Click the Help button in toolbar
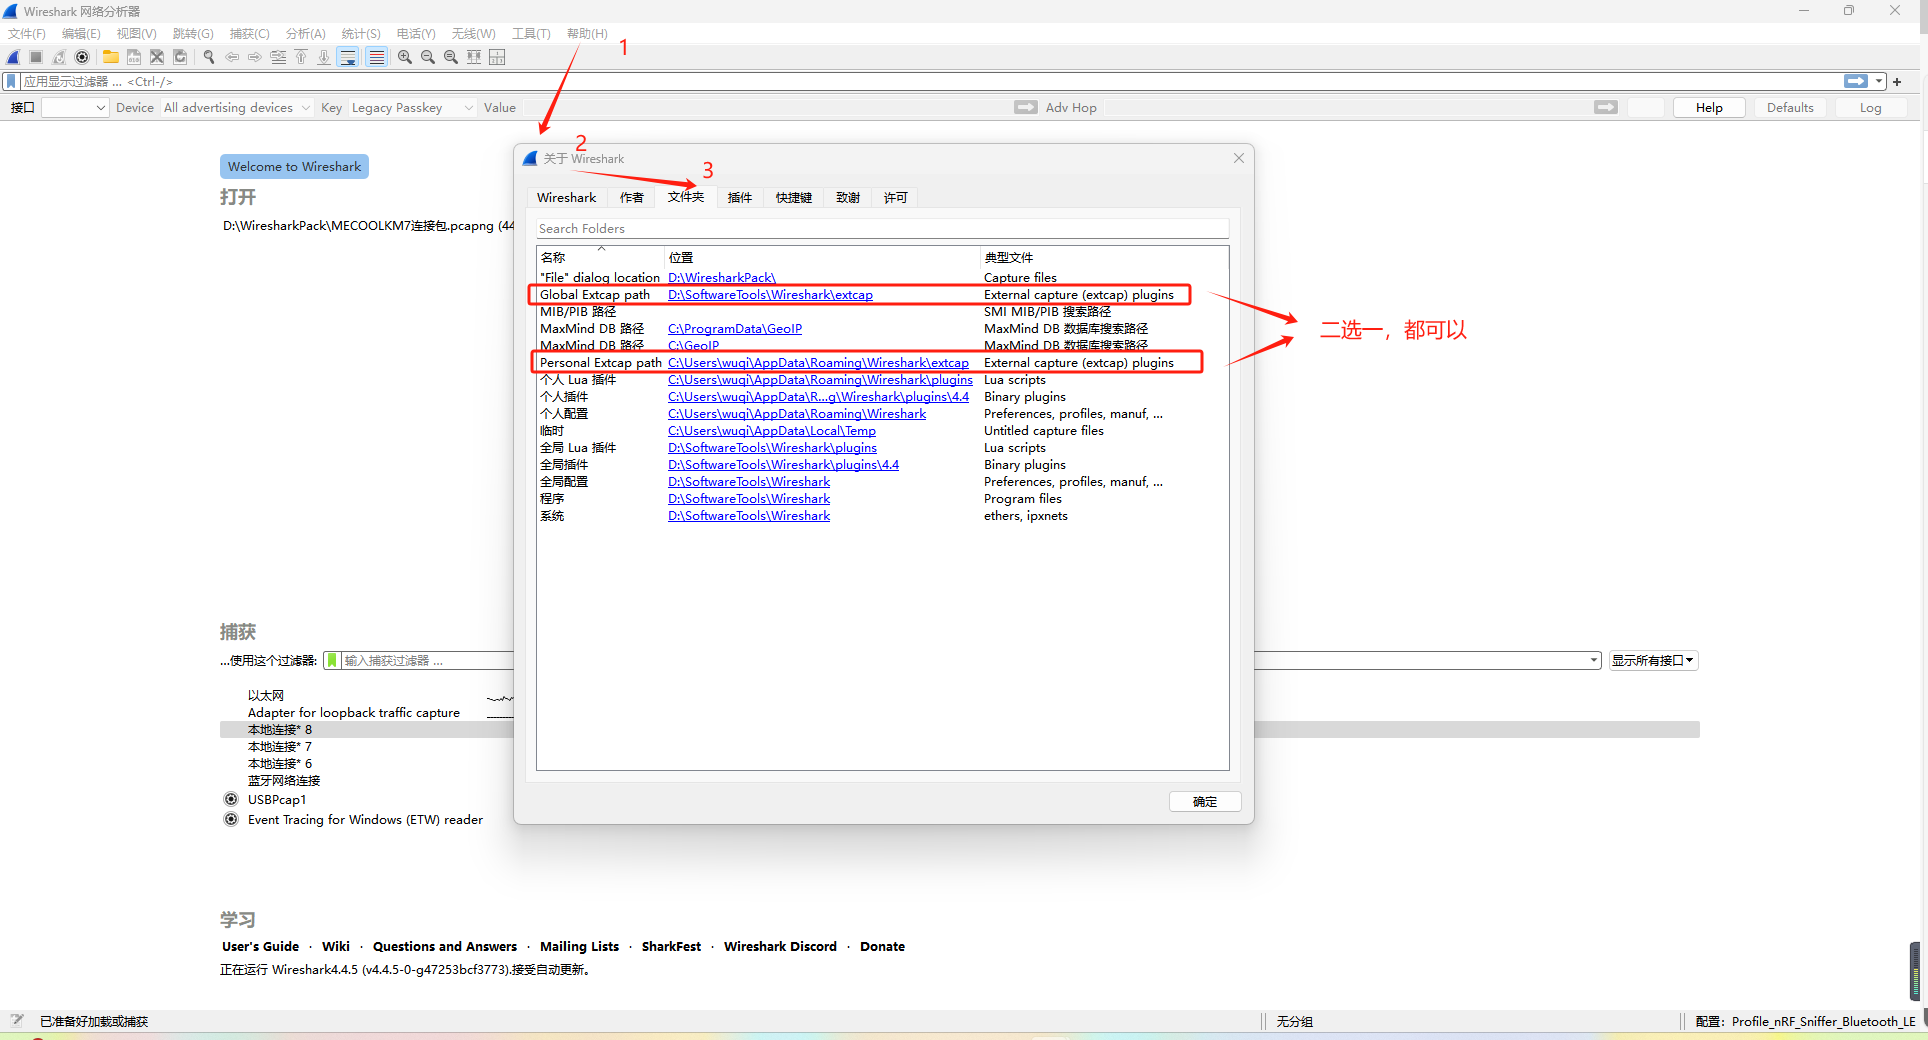 [1709, 108]
